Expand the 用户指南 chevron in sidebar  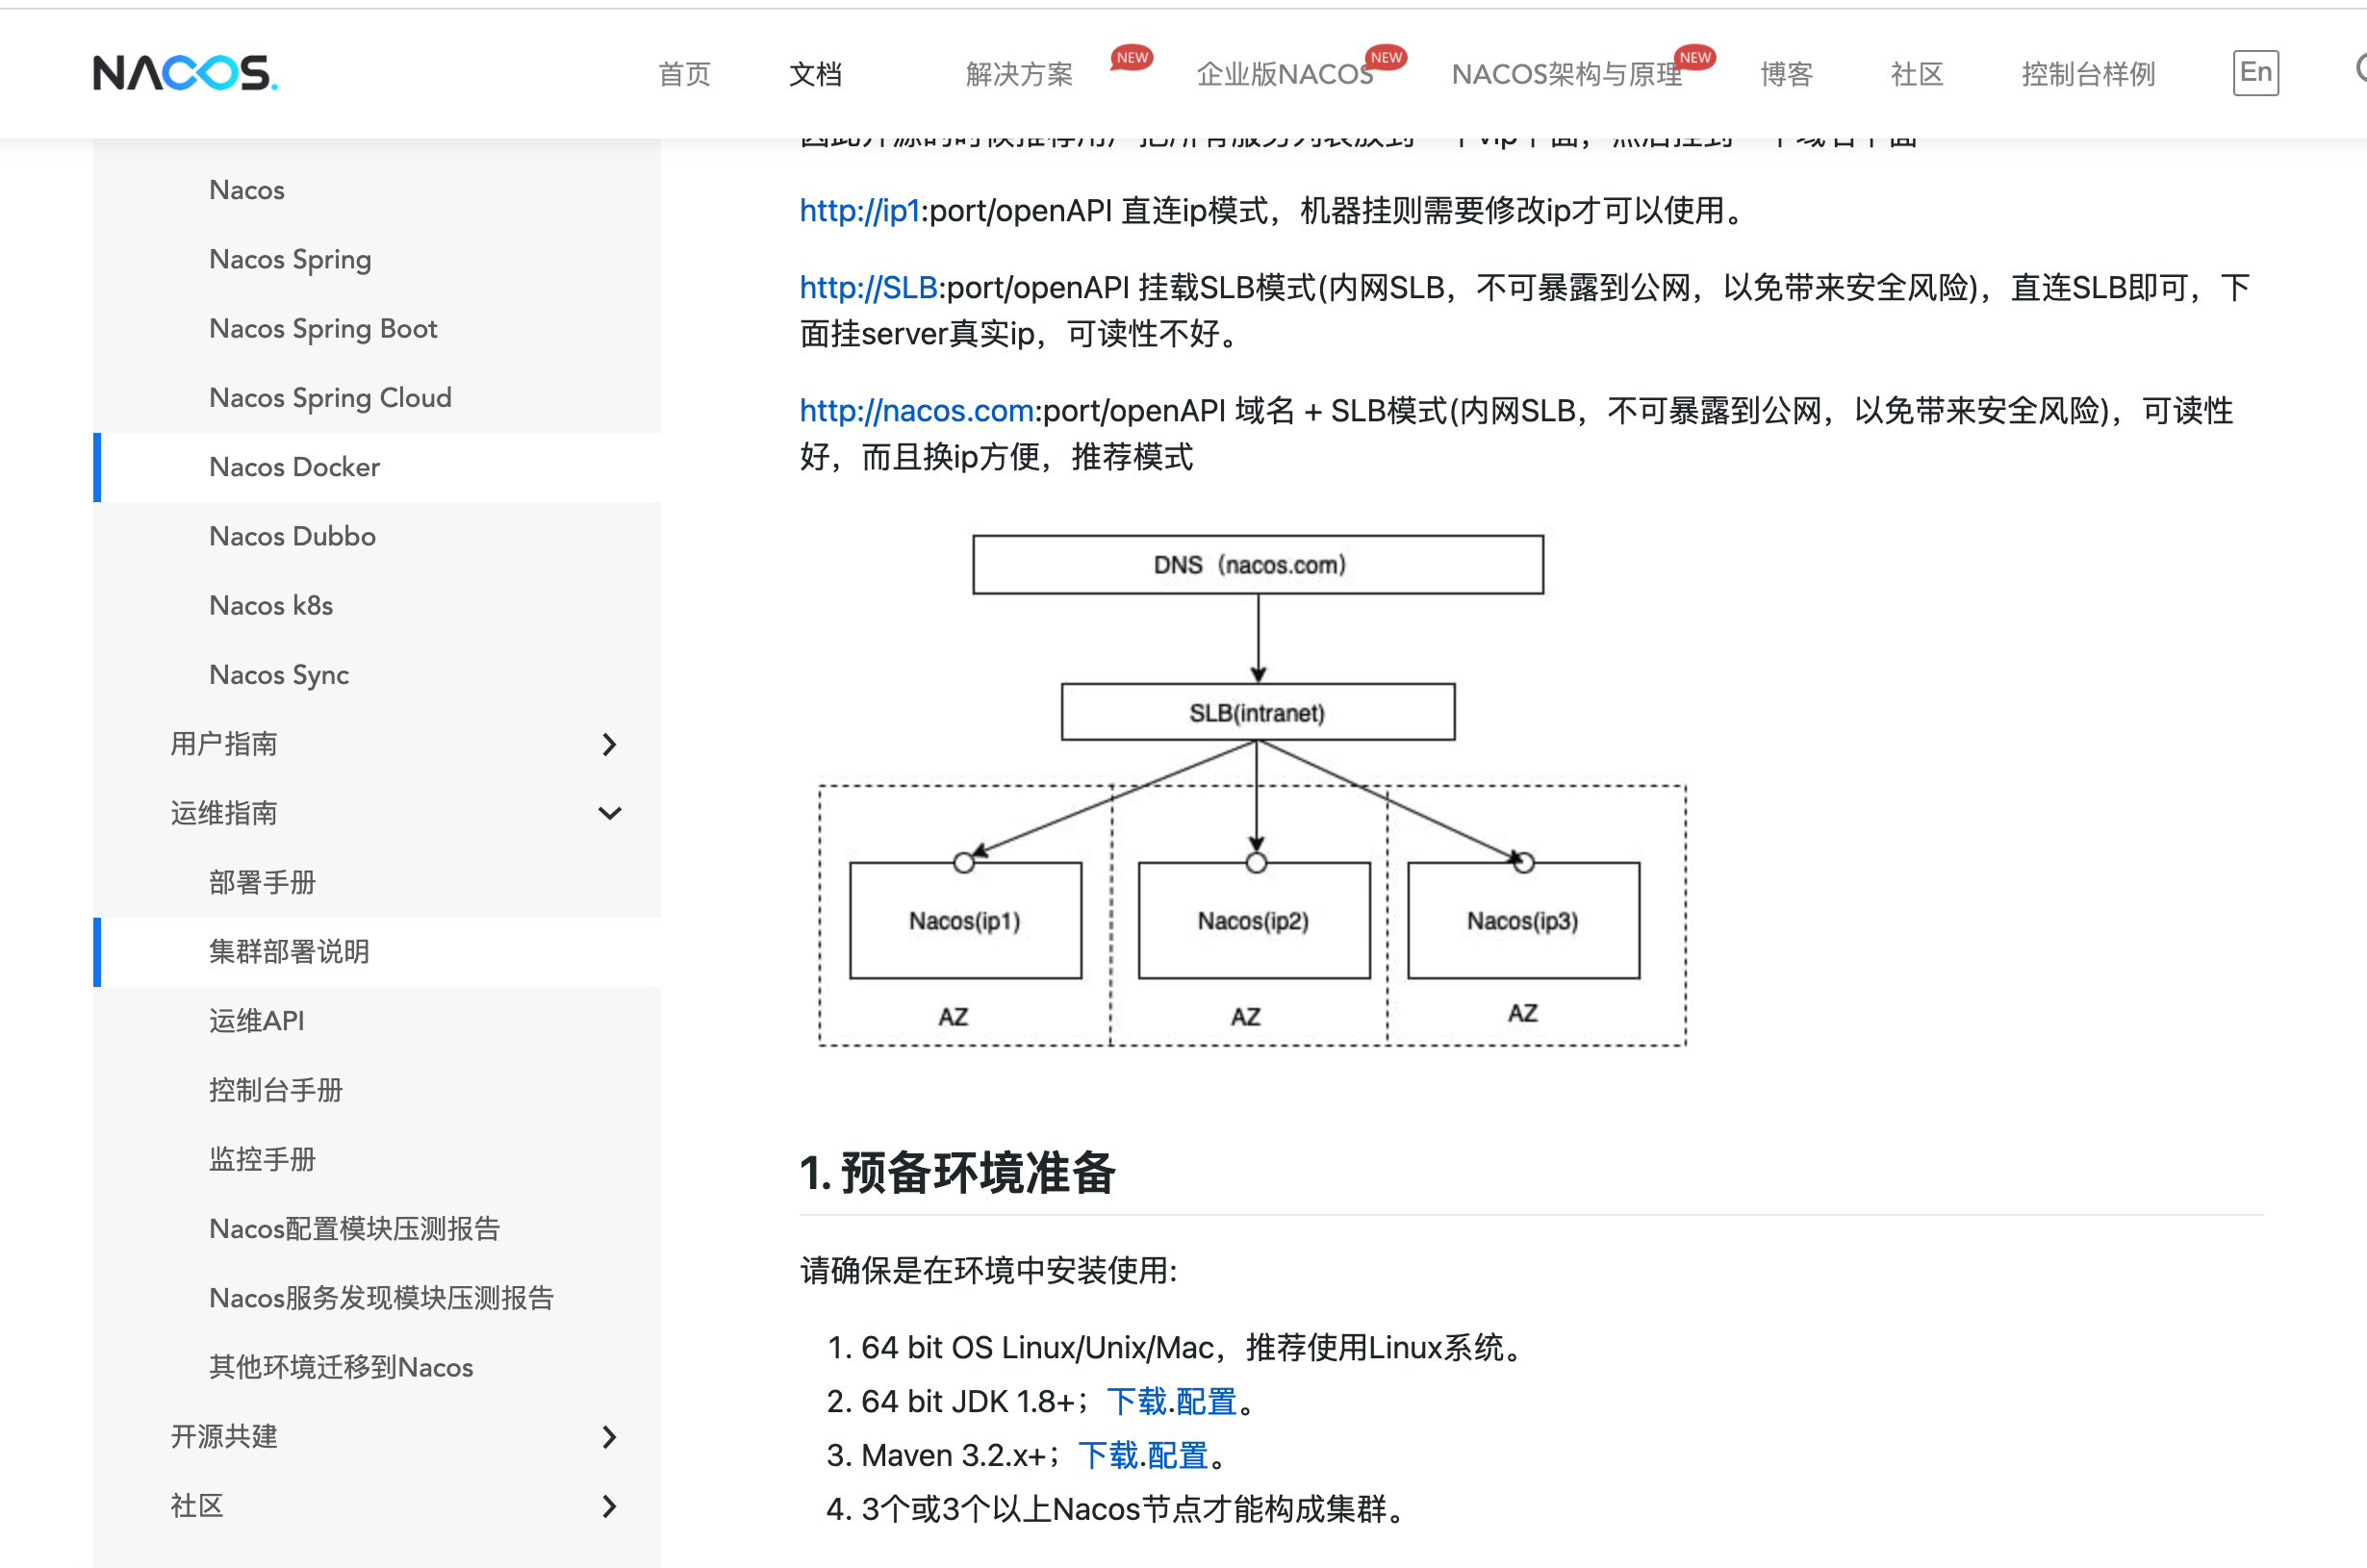tap(609, 744)
